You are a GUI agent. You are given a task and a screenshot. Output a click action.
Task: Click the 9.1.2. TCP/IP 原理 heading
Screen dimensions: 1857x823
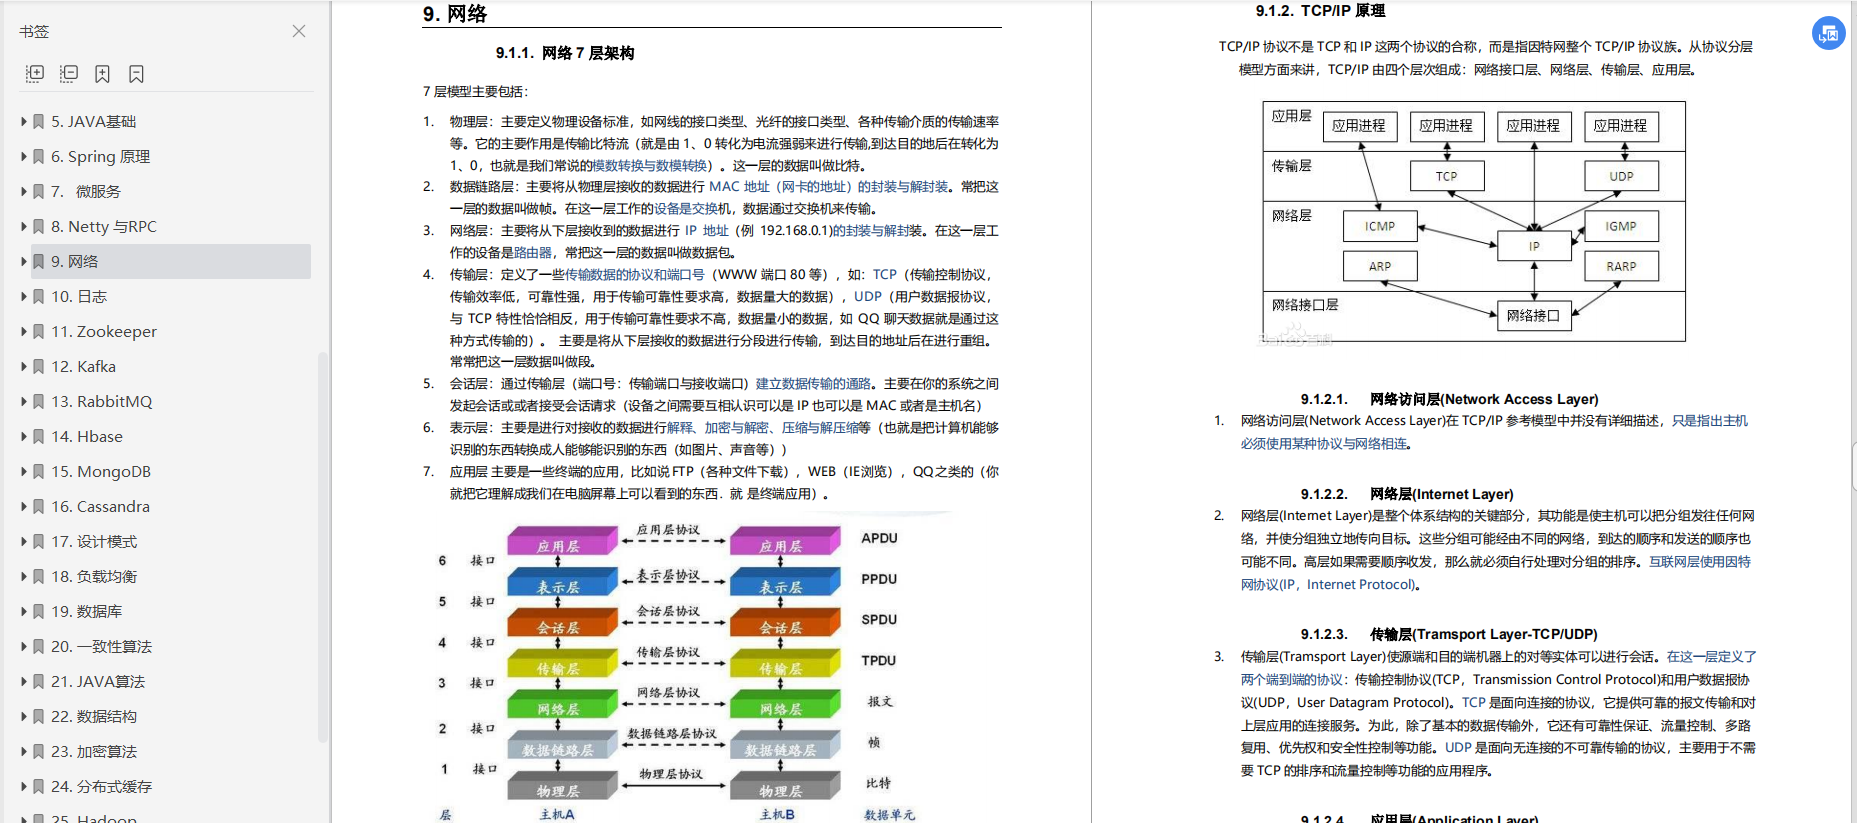point(1320,10)
